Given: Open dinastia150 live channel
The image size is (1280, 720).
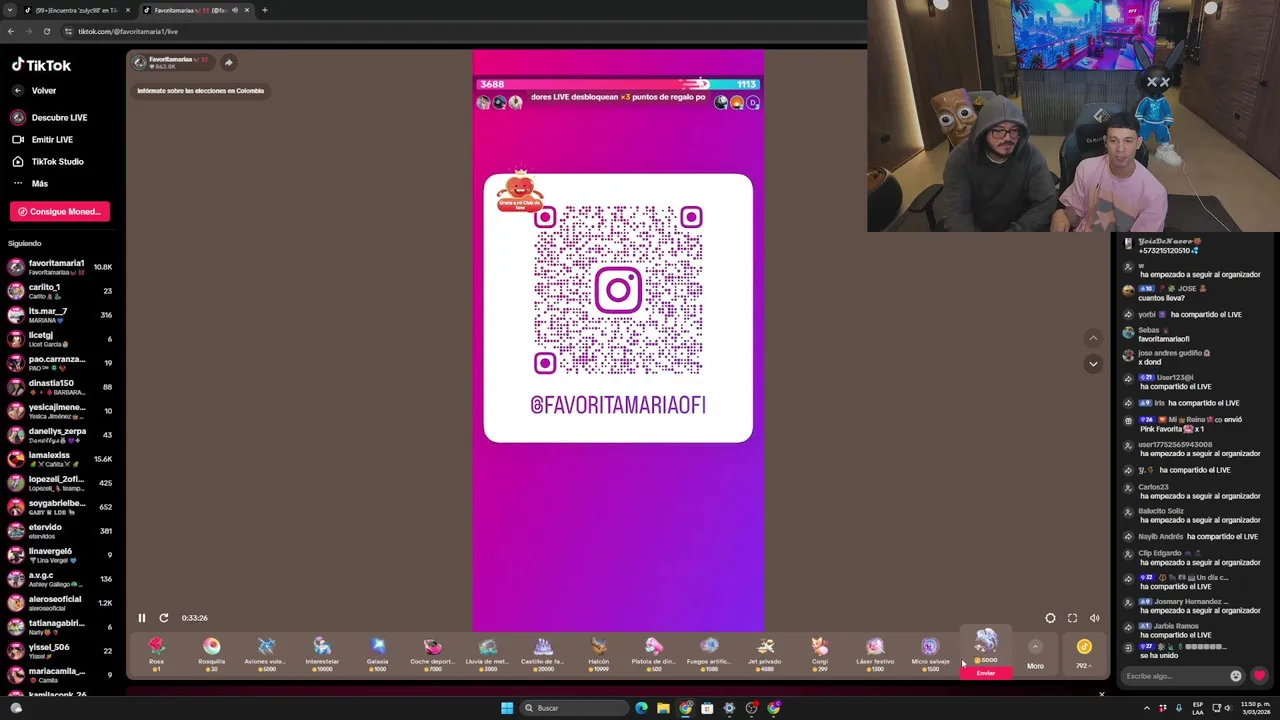Looking at the screenshot, I should [x=60, y=387].
